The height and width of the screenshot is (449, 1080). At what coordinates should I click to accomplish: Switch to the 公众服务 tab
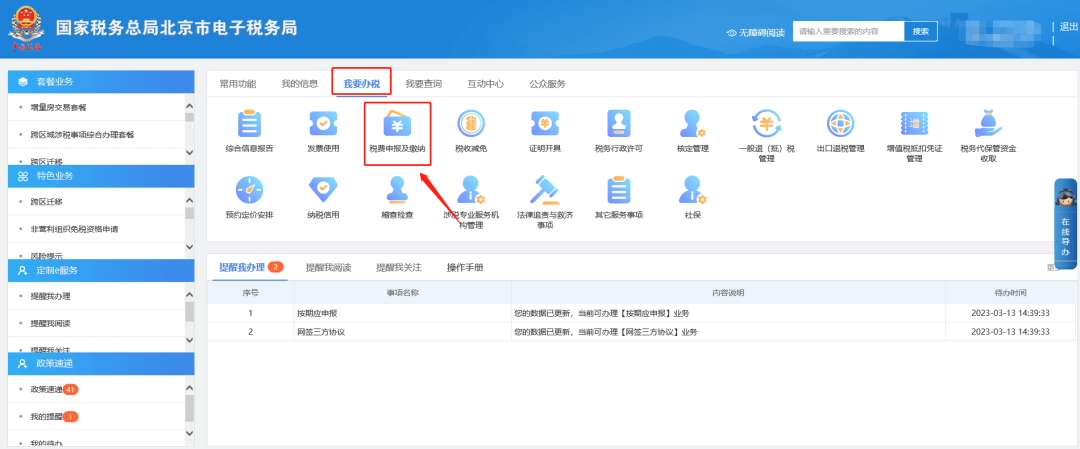pyautogui.click(x=548, y=84)
